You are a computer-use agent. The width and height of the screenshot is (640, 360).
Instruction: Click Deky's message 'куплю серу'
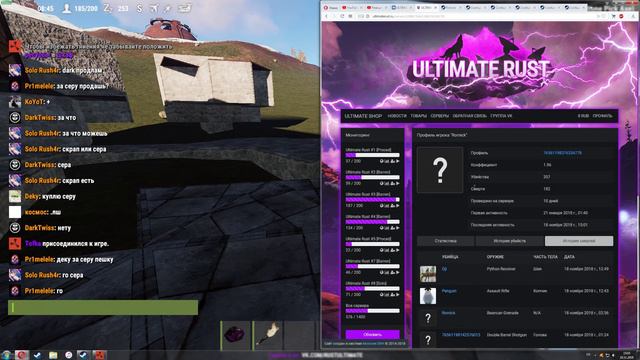coord(58,196)
